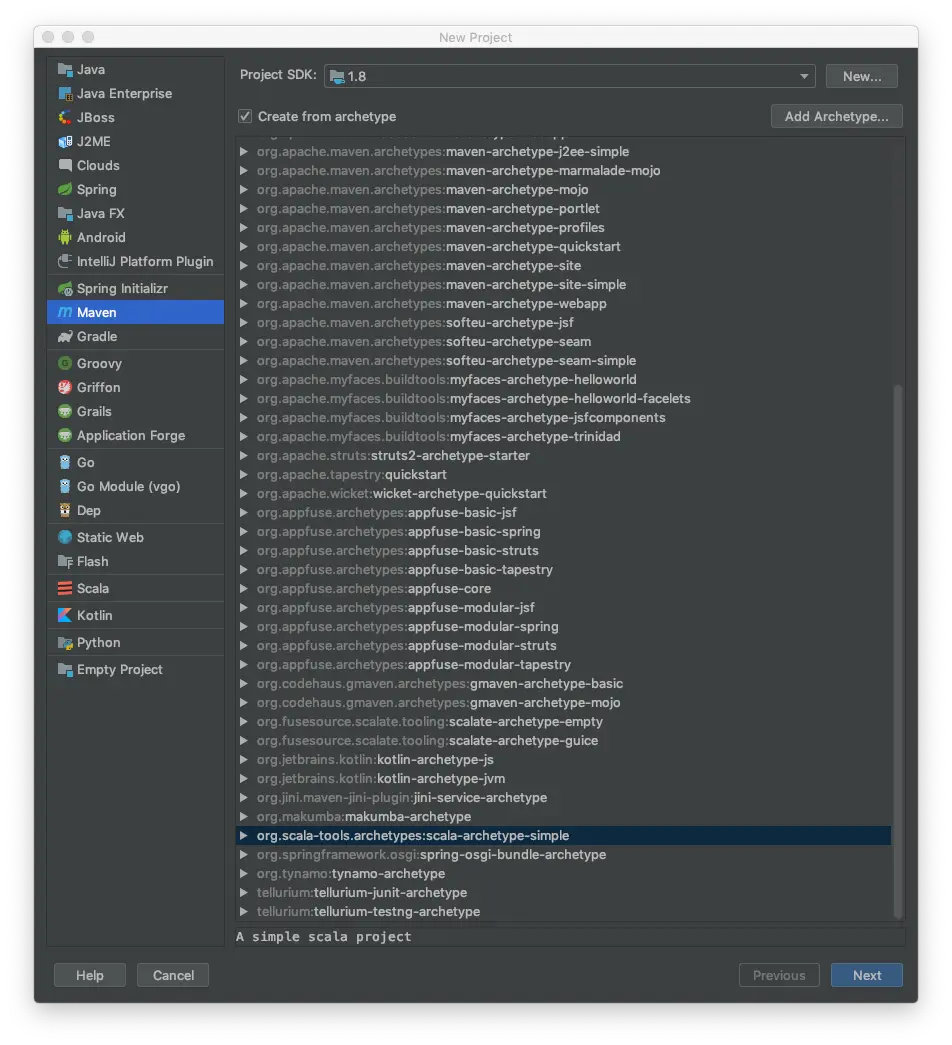Pick the Grails icon
952x1045 pixels.
[x=65, y=411]
